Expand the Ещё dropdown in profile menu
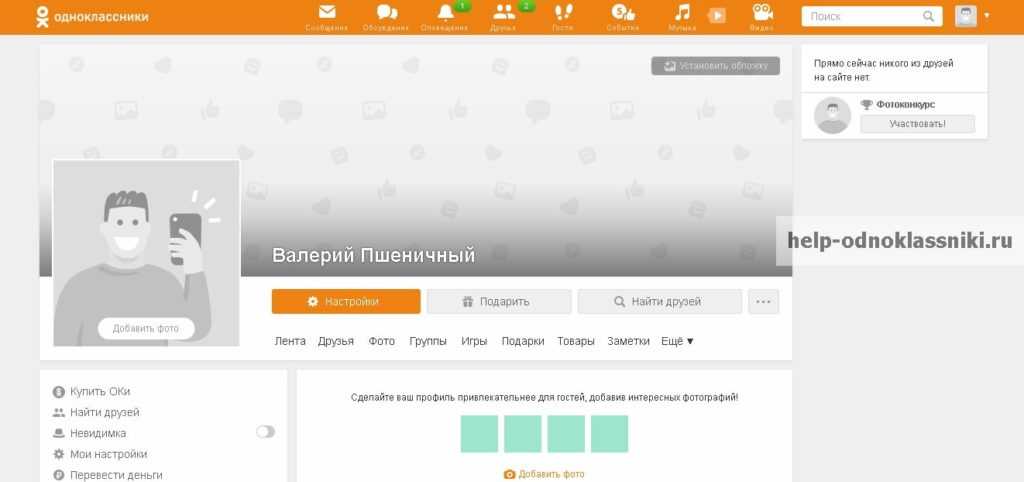The width and height of the screenshot is (1024, 482). pyautogui.click(x=677, y=341)
